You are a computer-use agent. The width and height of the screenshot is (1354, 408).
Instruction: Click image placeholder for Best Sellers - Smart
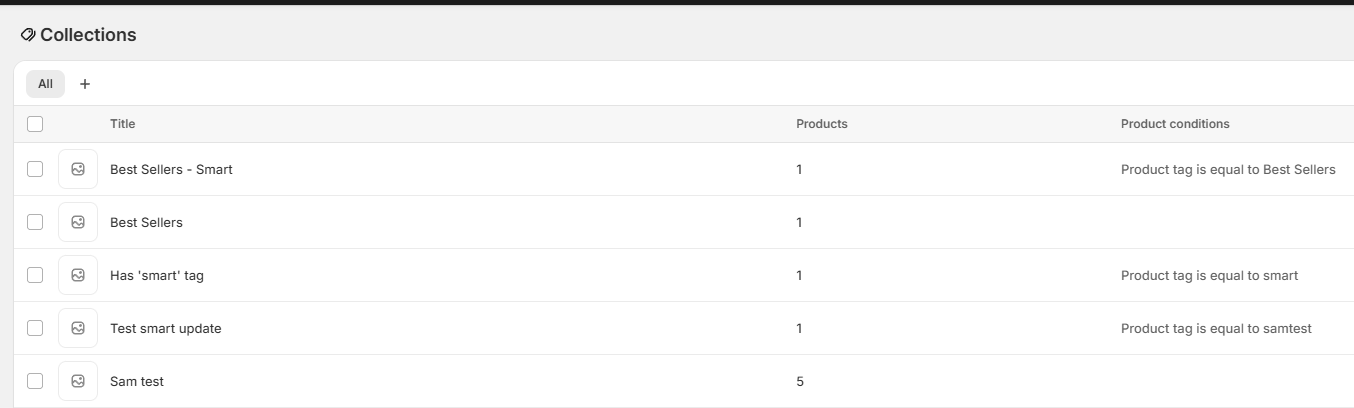[78, 170]
